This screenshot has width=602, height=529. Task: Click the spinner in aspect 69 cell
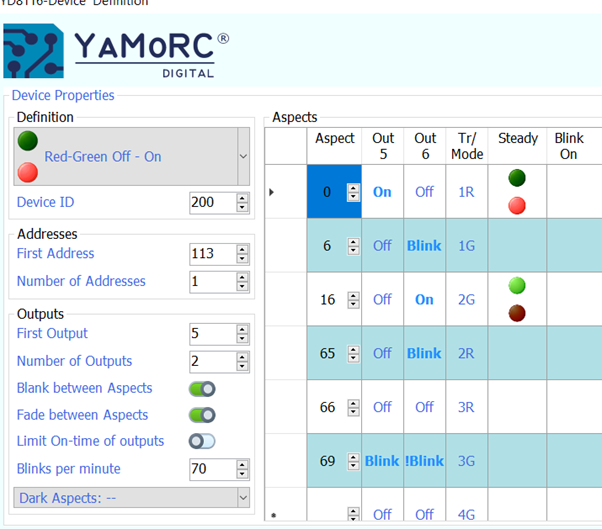[353, 461]
